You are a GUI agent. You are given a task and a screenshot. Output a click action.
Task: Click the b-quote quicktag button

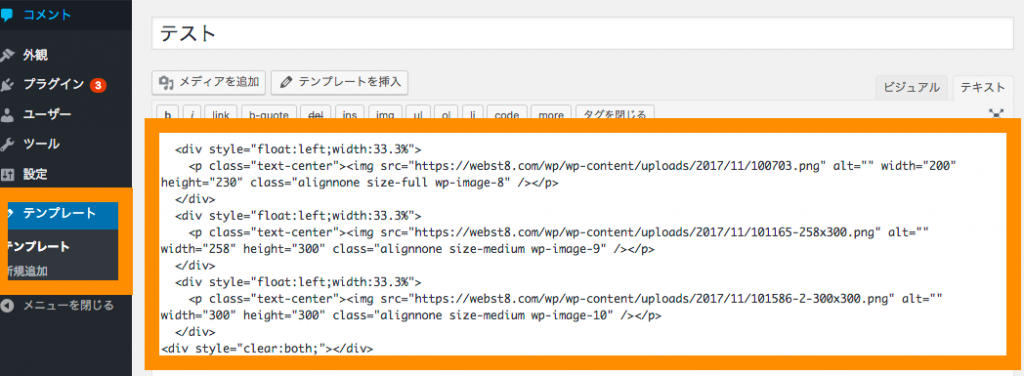tap(269, 113)
